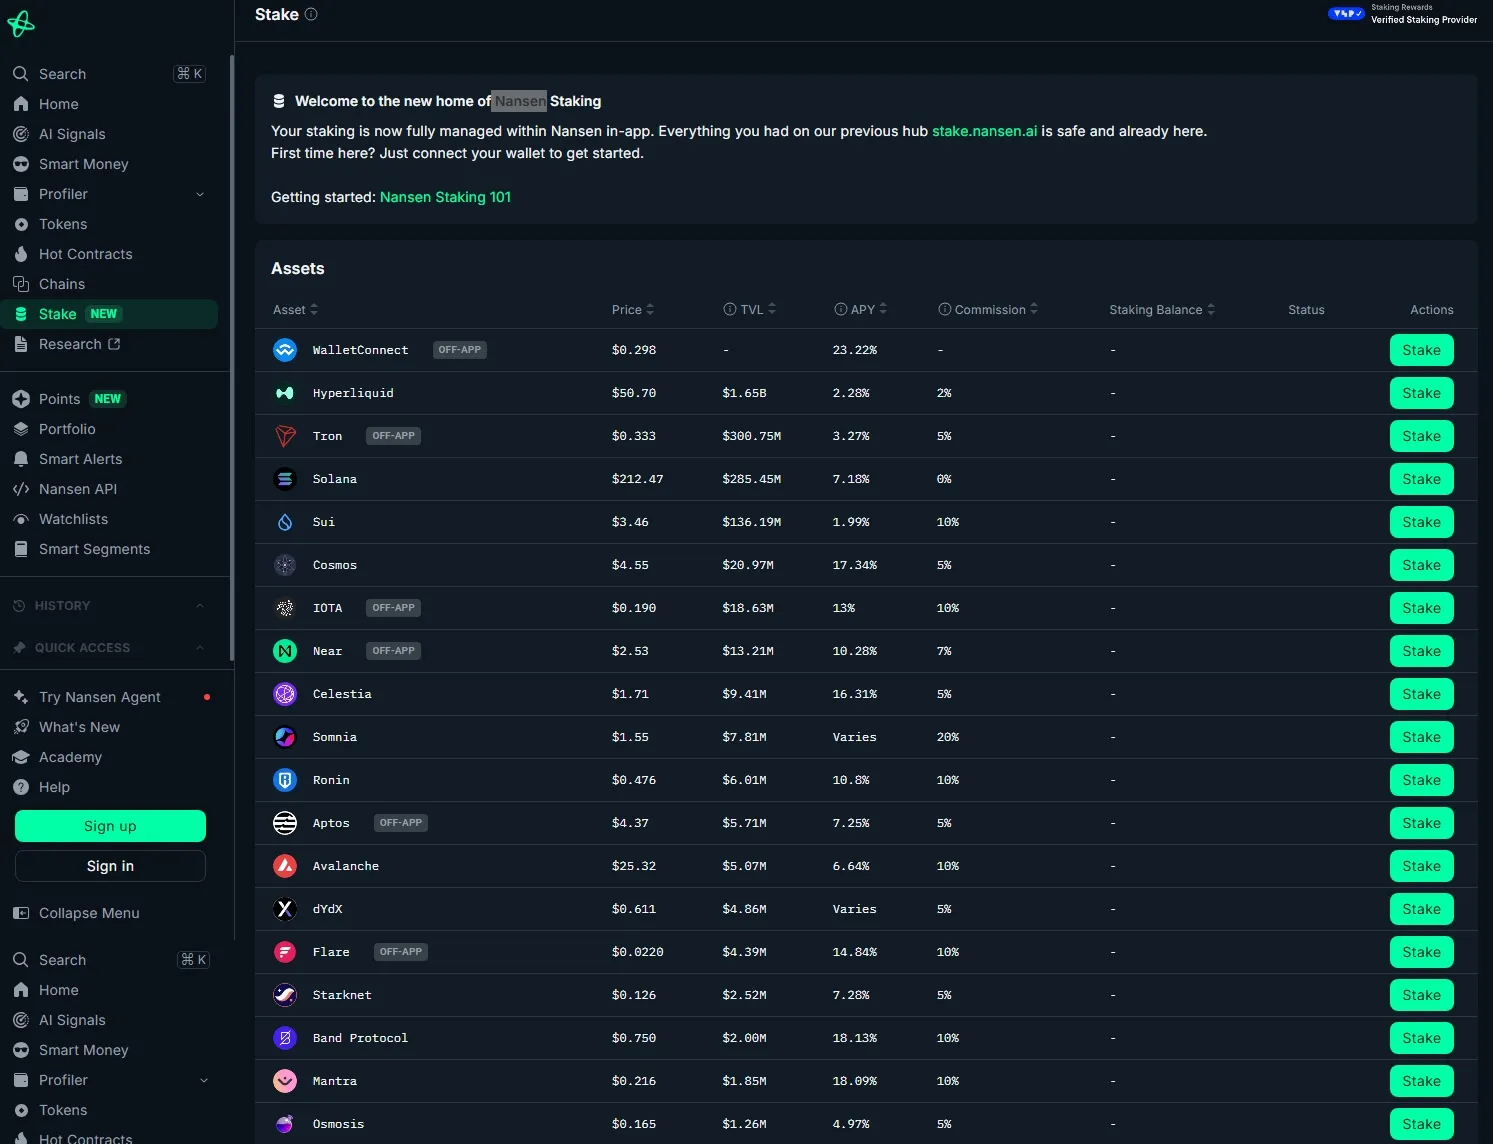1493x1144 pixels.
Task: Sort assets using the Price sort arrows
Action: (x=650, y=310)
